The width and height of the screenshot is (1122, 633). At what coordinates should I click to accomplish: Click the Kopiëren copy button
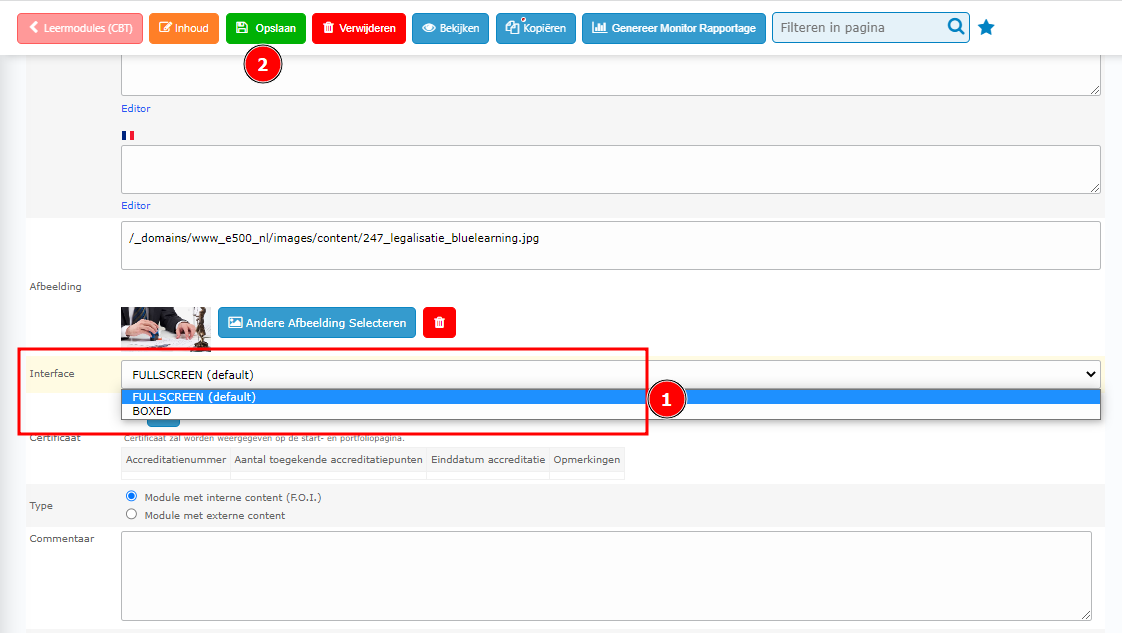[x=536, y=28]
